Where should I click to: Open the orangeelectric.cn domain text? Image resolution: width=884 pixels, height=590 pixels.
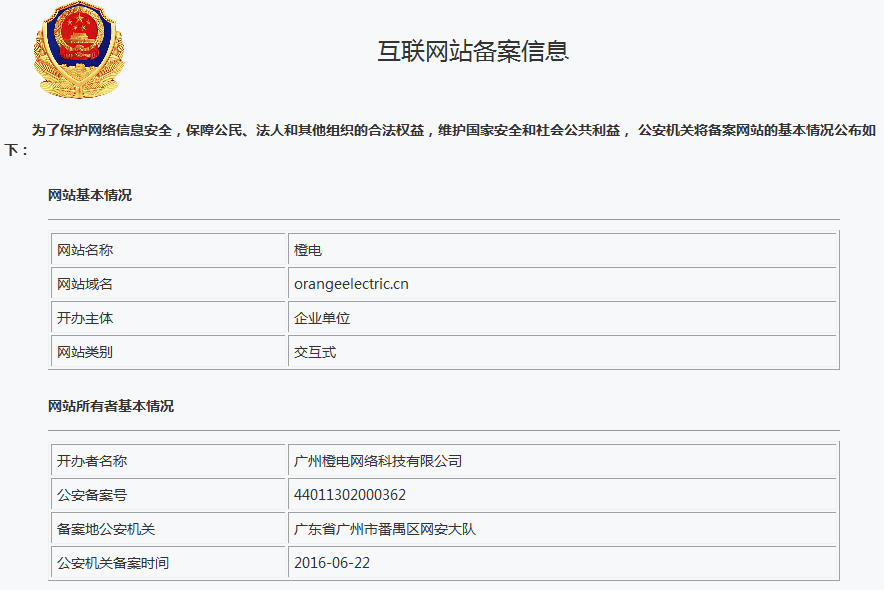point(351,284)
